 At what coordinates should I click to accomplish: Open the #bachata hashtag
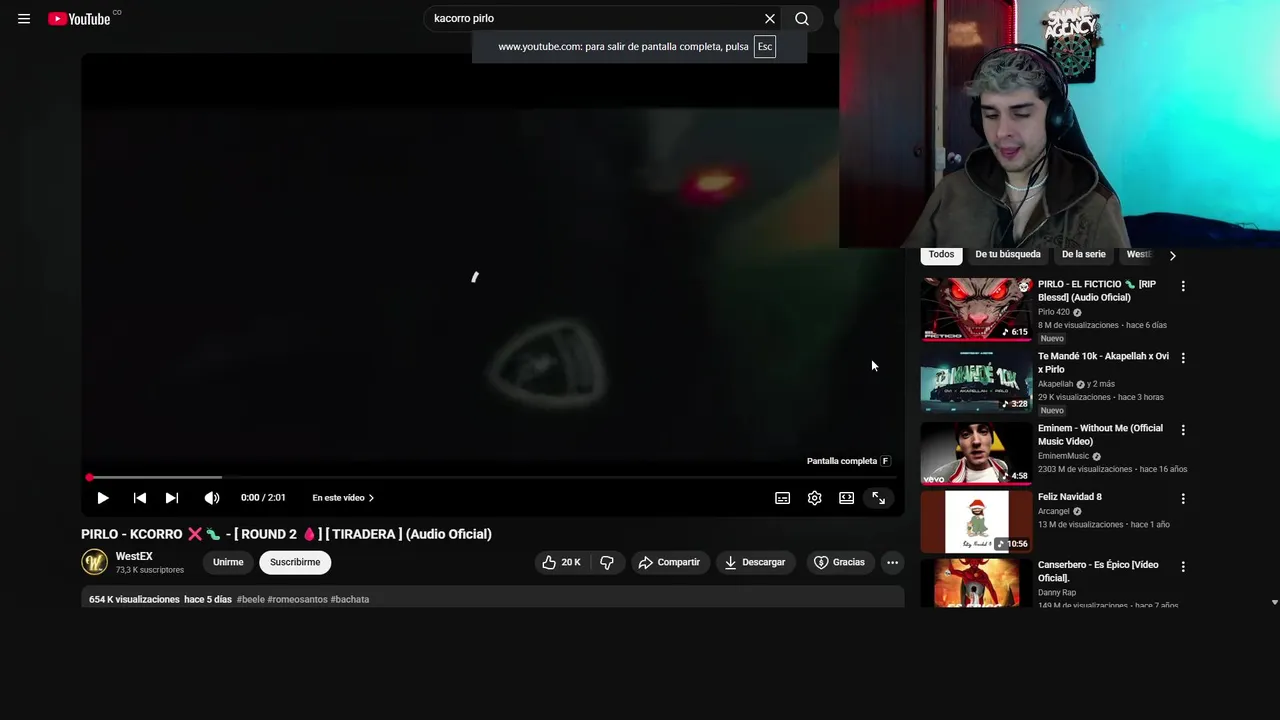click(x=350, y=600)
